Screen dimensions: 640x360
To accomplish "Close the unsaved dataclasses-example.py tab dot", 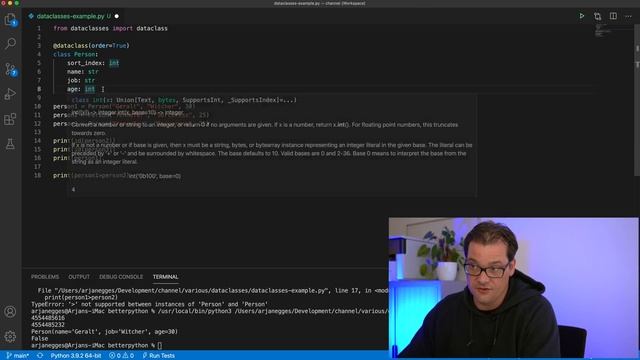I will [117, 16].
